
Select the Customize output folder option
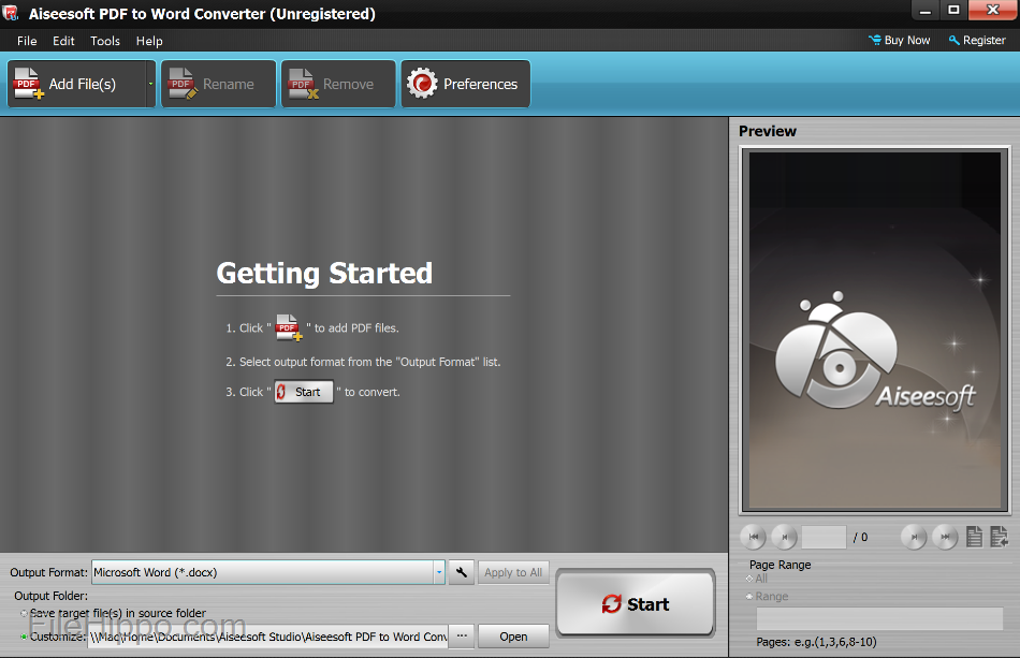point(24,636)
